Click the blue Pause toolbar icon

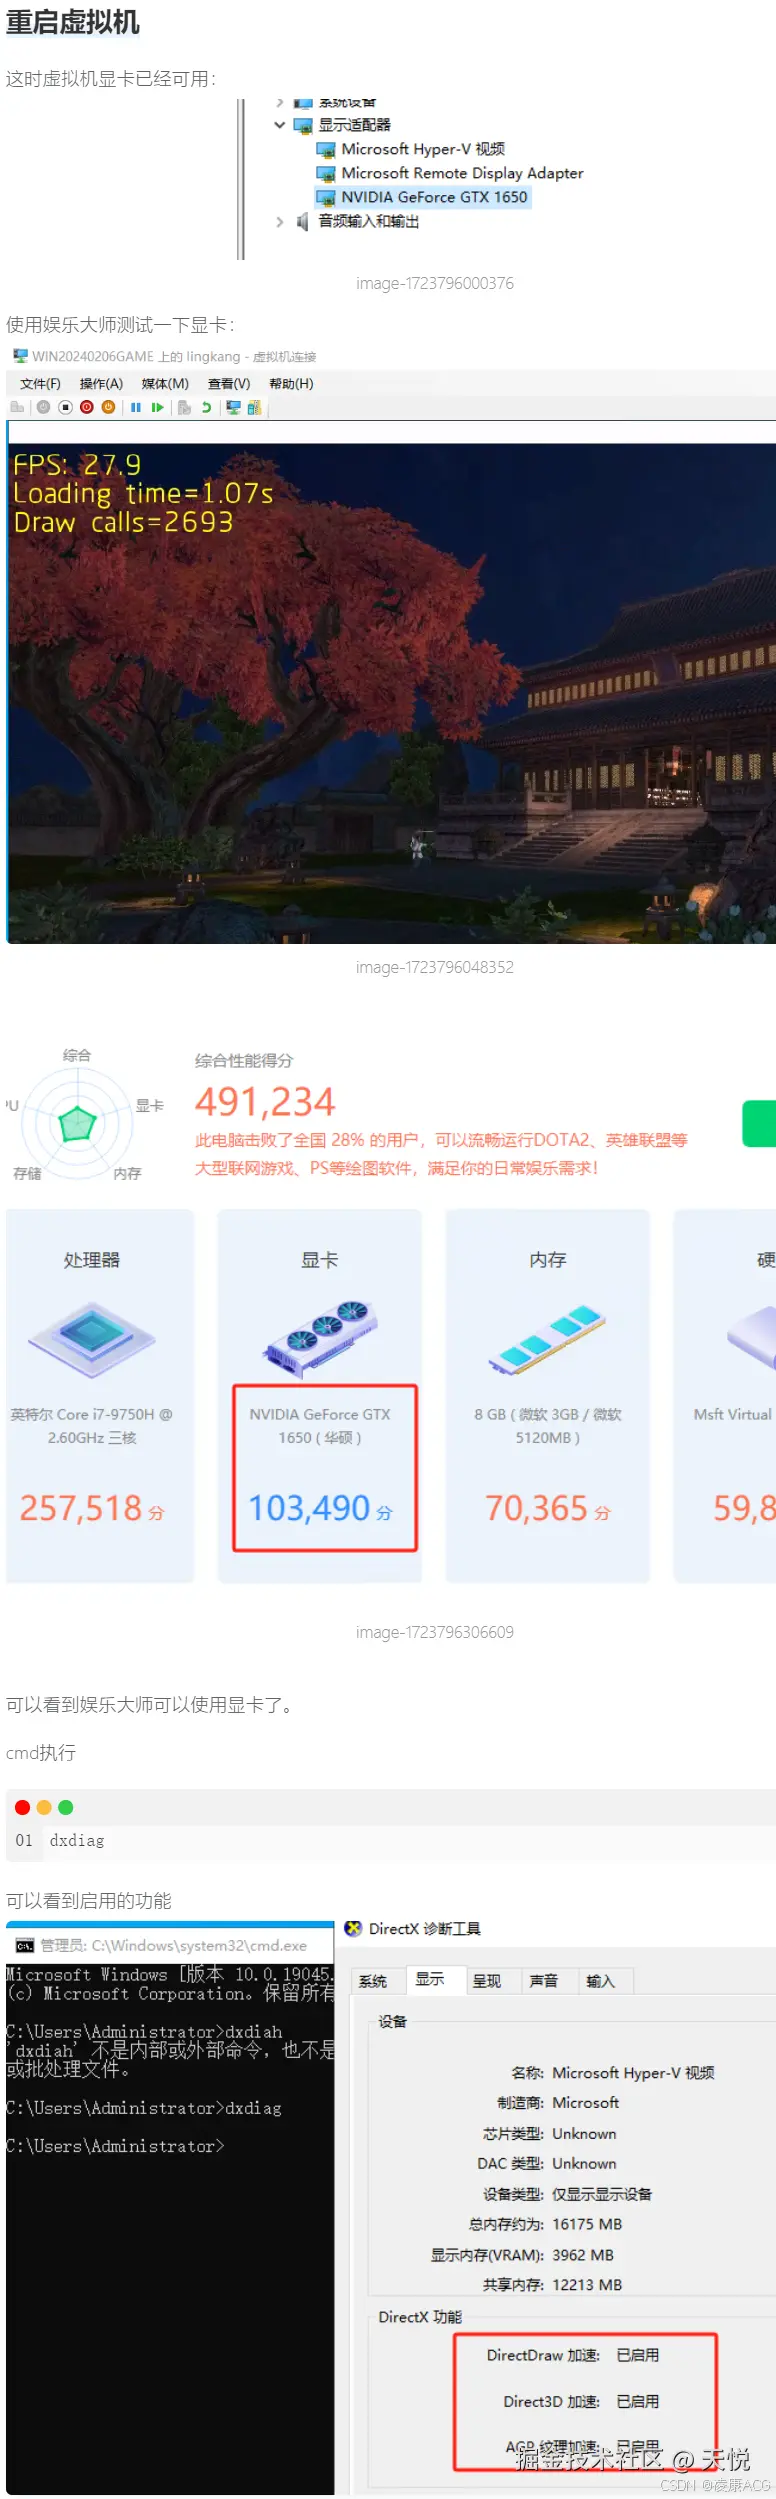pyautogui.click(x=135, y=407)
